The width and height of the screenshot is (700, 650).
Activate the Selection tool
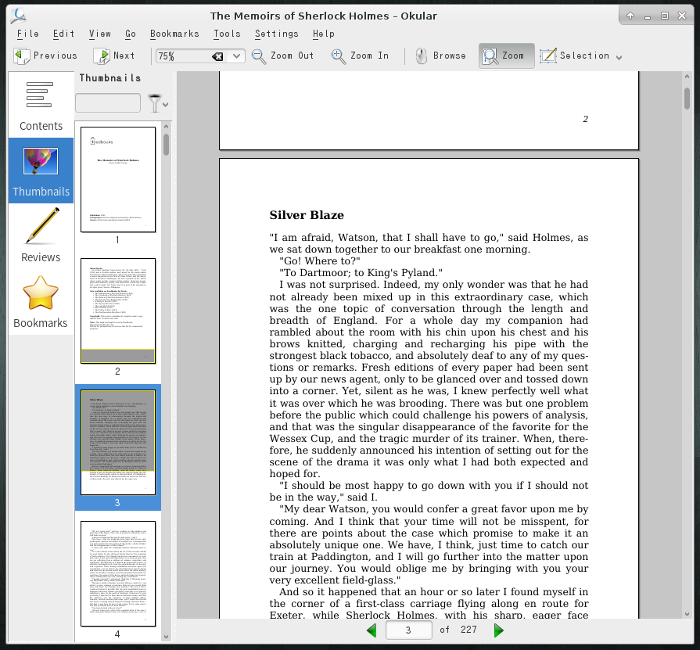click(x=575, y=56)
